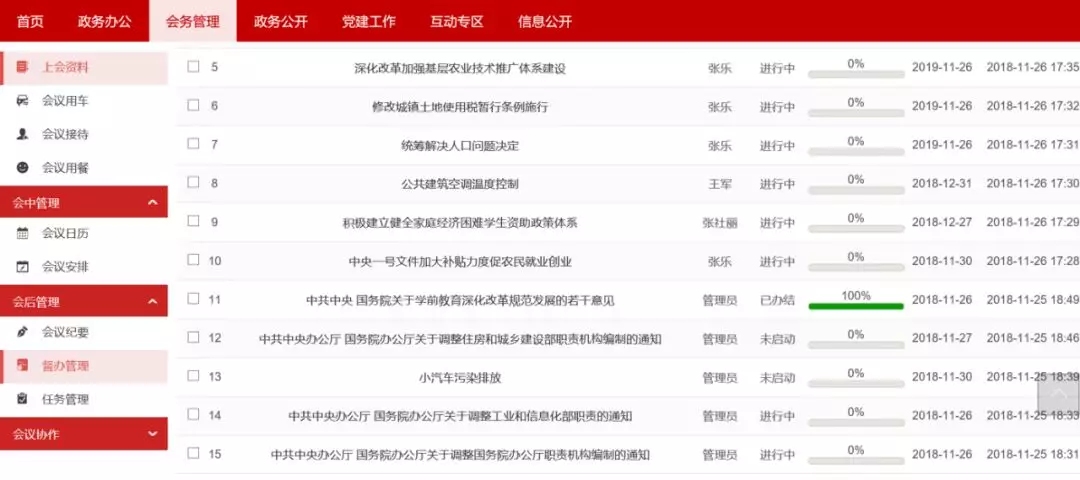The image size is (1080, 480).
Task: Click the calendar icon beside 会议日历
Action: 22,233
